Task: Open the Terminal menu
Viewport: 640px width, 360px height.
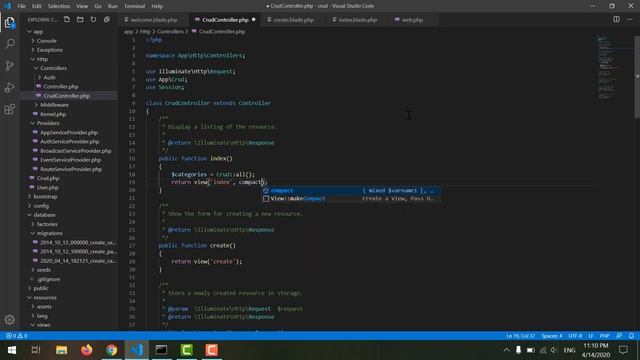Action: (x=134, y=6)
